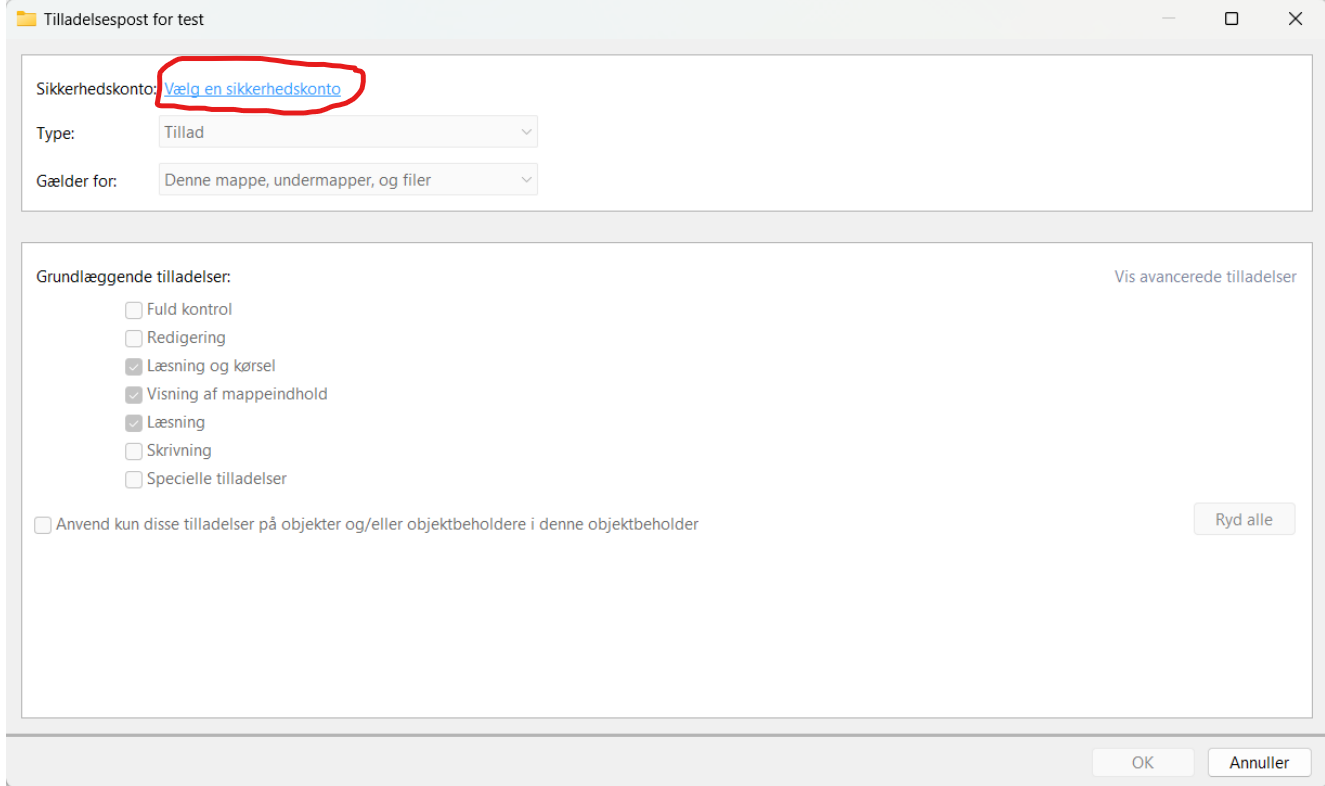Maximize the Tilladelsespost dialog window

[1232, 19]
